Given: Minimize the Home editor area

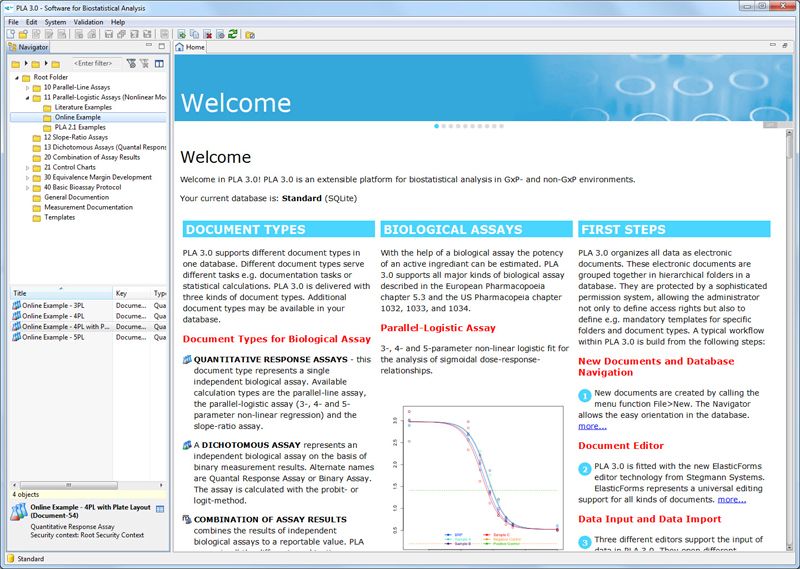Looking at the screenshot, I should [772, 45].
